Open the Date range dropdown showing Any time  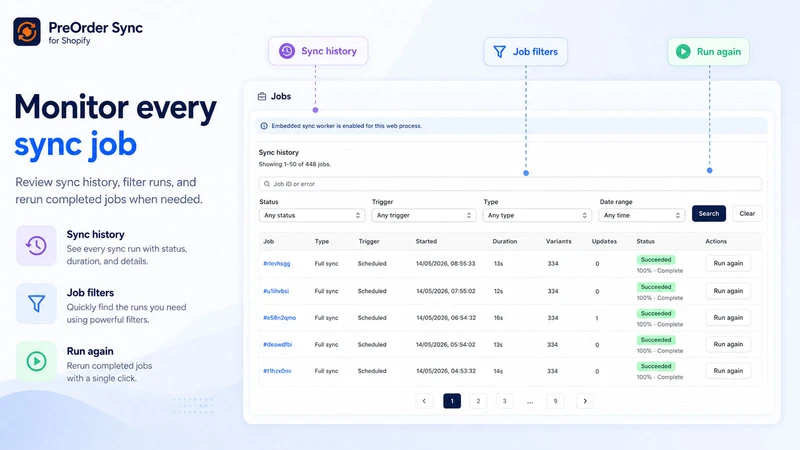pyautogui.click(x=641, y=215)
